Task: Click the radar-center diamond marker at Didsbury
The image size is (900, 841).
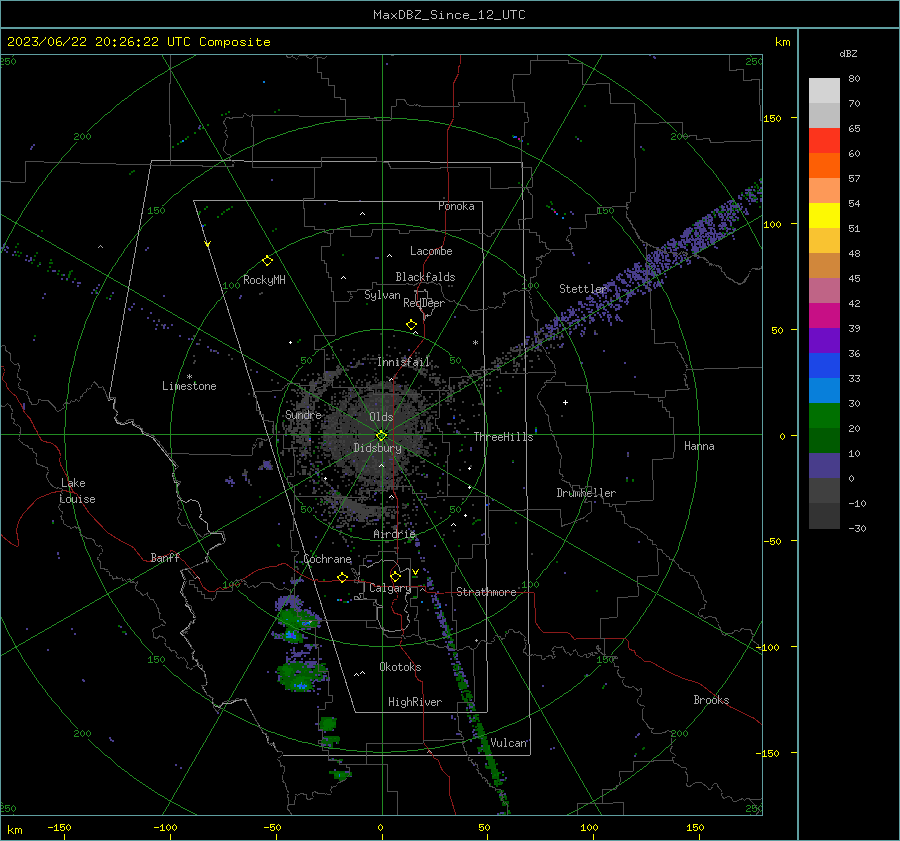Action: (381, 436)
